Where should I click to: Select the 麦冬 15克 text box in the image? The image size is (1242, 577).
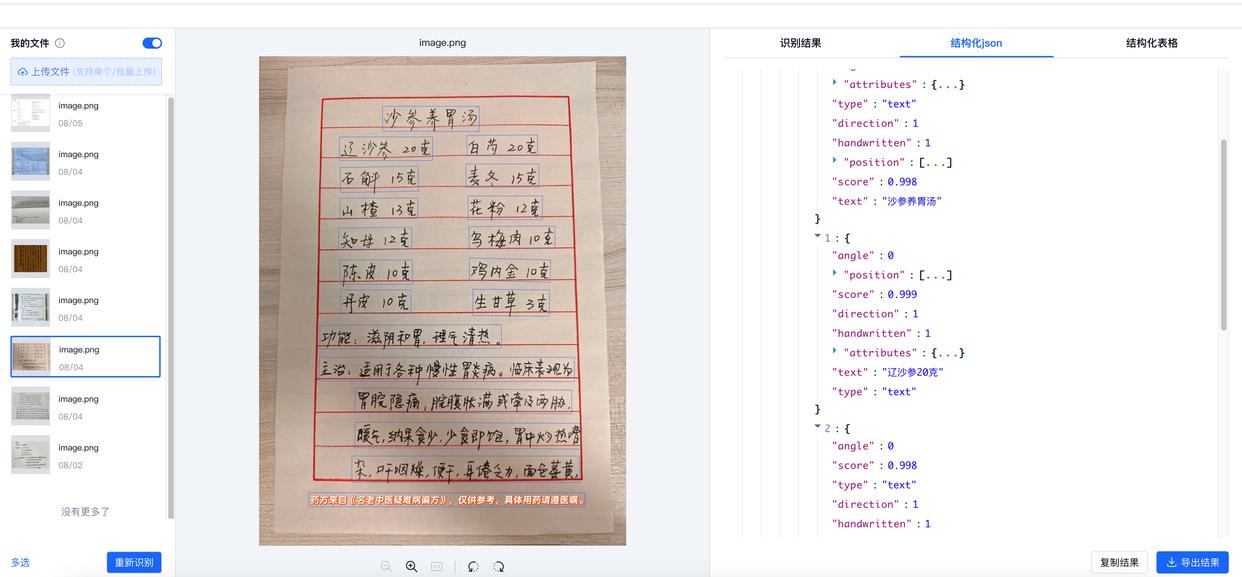502,177
